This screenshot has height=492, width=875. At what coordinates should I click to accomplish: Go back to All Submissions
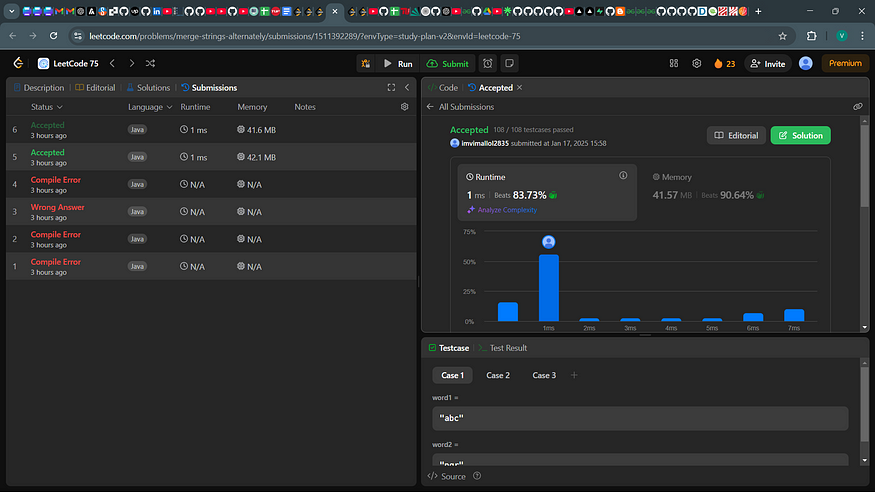[x=460, y=107]
